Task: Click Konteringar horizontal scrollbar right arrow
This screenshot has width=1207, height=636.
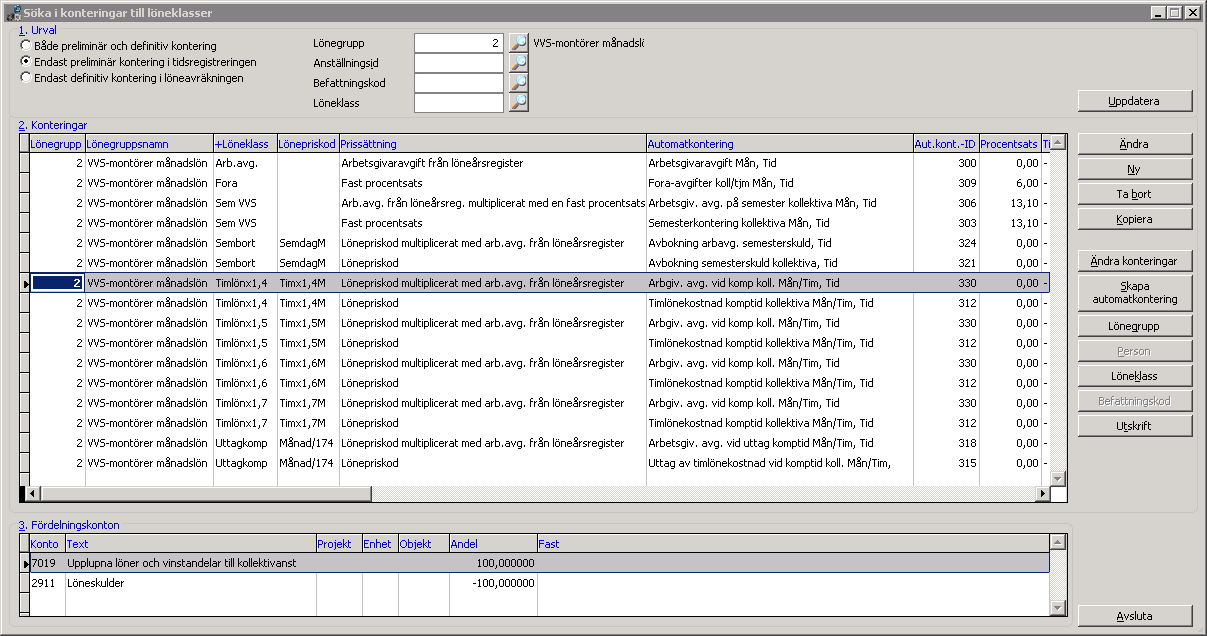Action: click(x=1042, y=494)
